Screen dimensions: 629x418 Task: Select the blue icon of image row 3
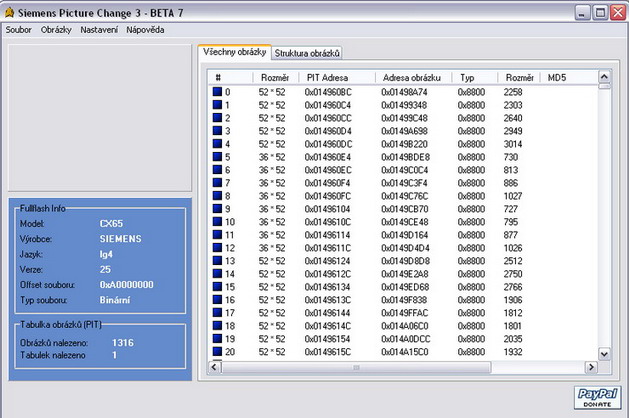tap(217, 131)
